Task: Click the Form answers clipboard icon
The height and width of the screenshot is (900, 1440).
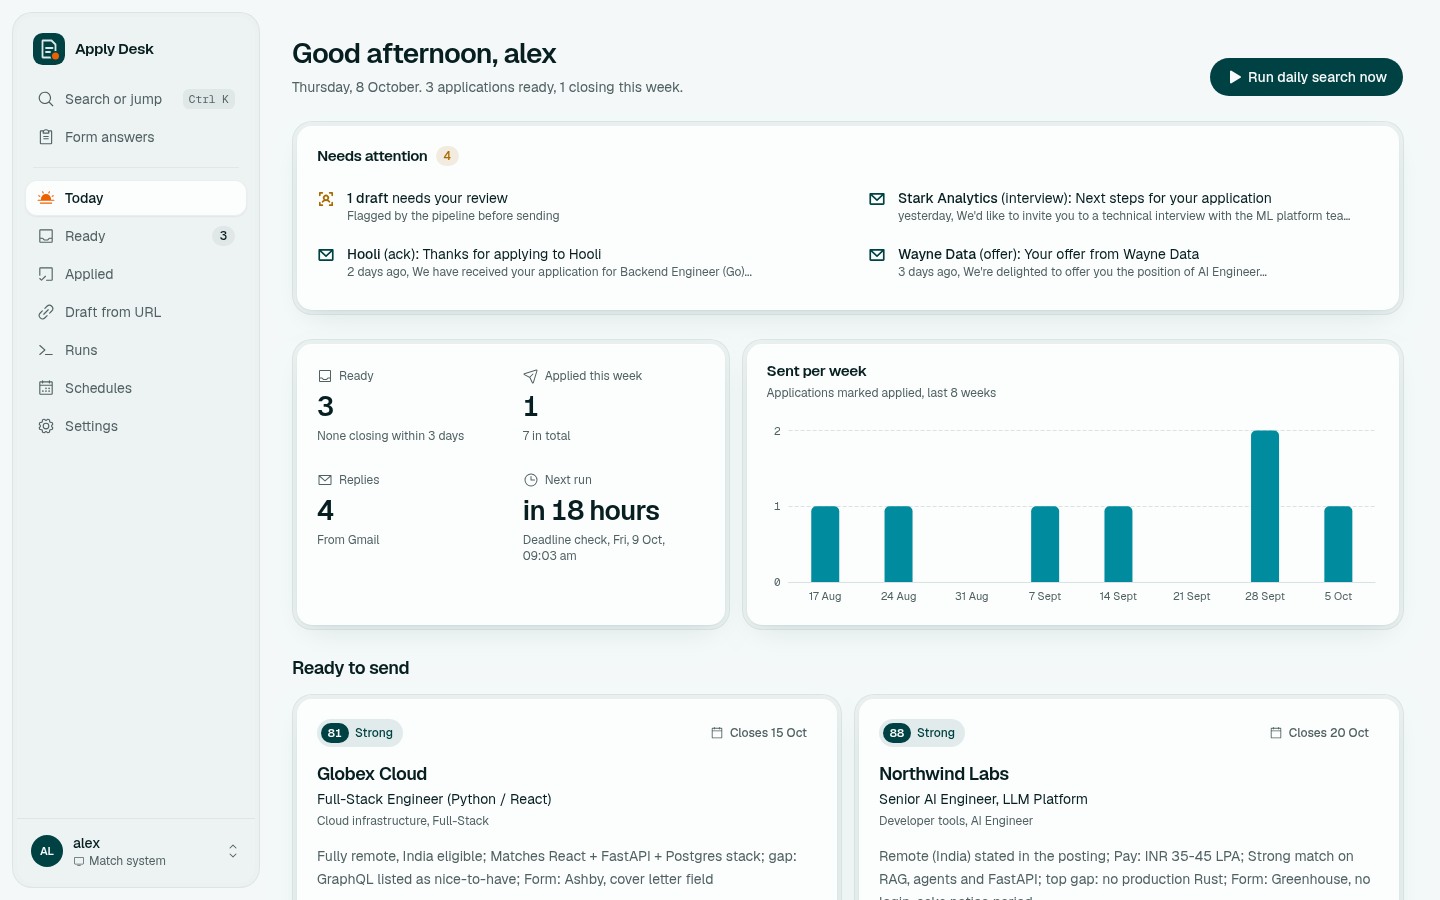Action: click(x=46, y=137)
